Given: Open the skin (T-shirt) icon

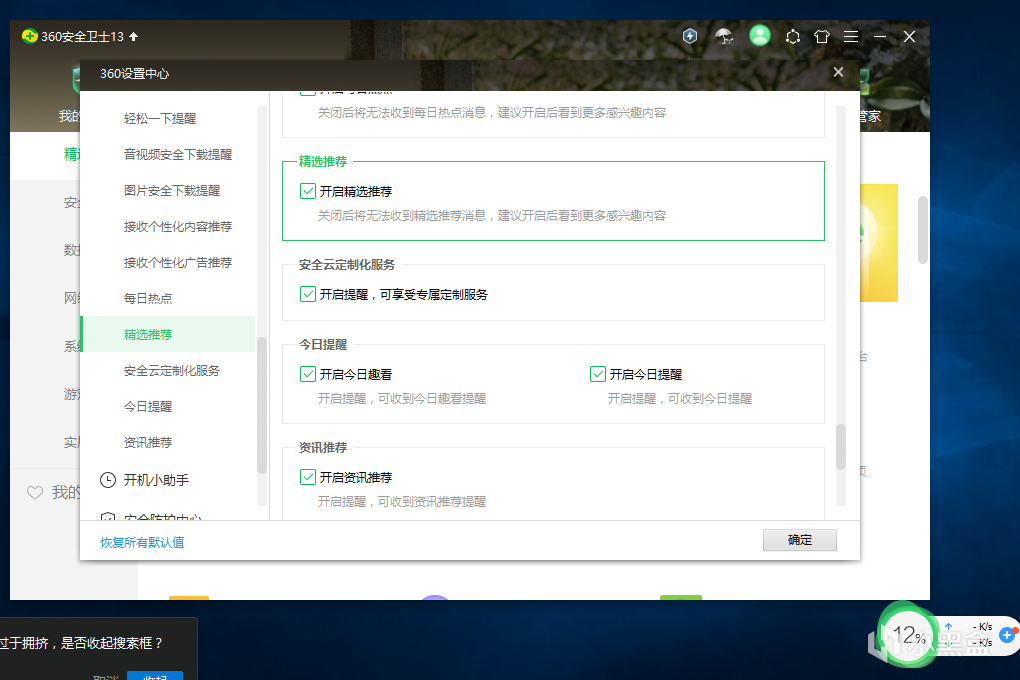Looking at the screenshot, I should coord(822,37).
